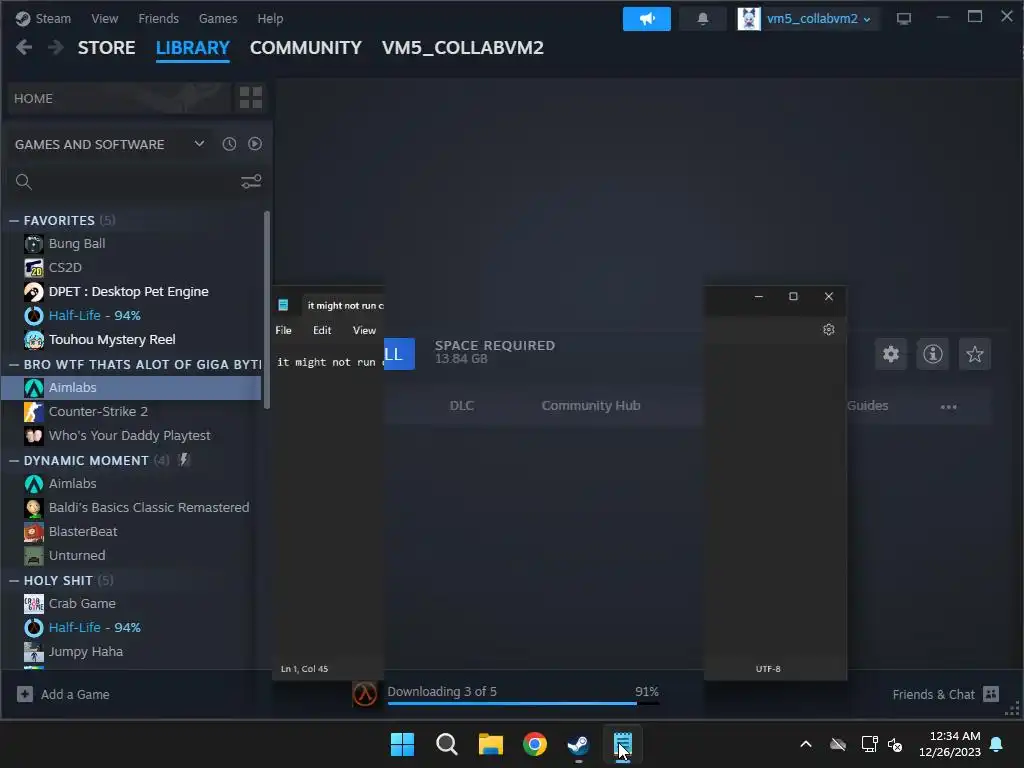
Task: Show hidden system tray icons
Action: click(806, 744)
